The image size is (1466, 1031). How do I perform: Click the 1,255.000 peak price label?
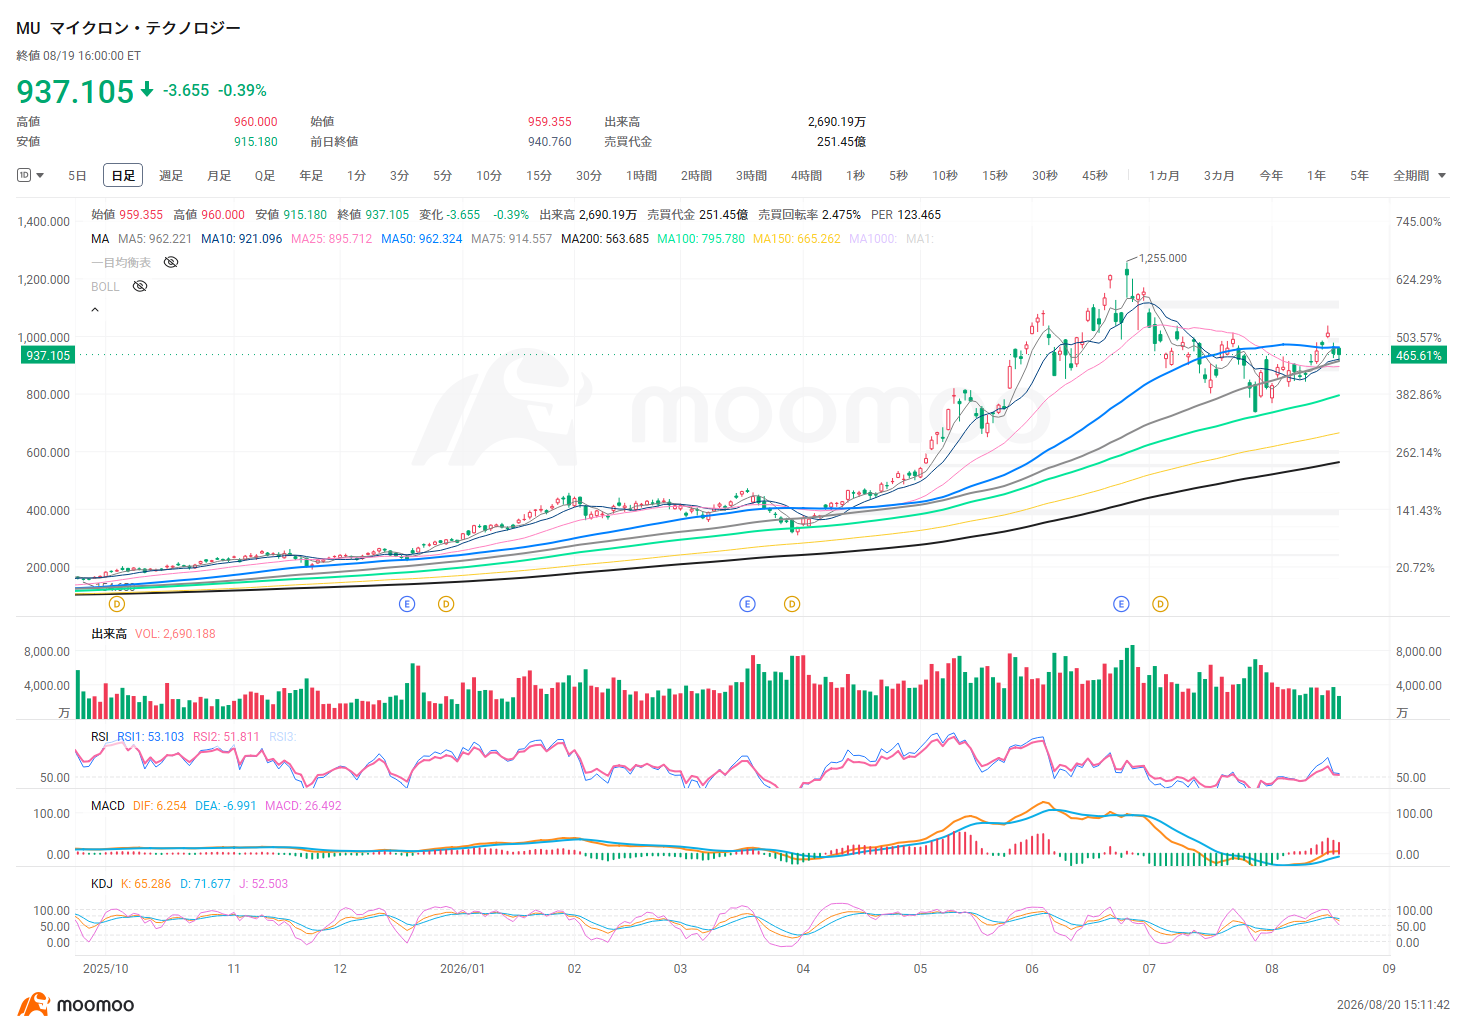(1163, 258)
